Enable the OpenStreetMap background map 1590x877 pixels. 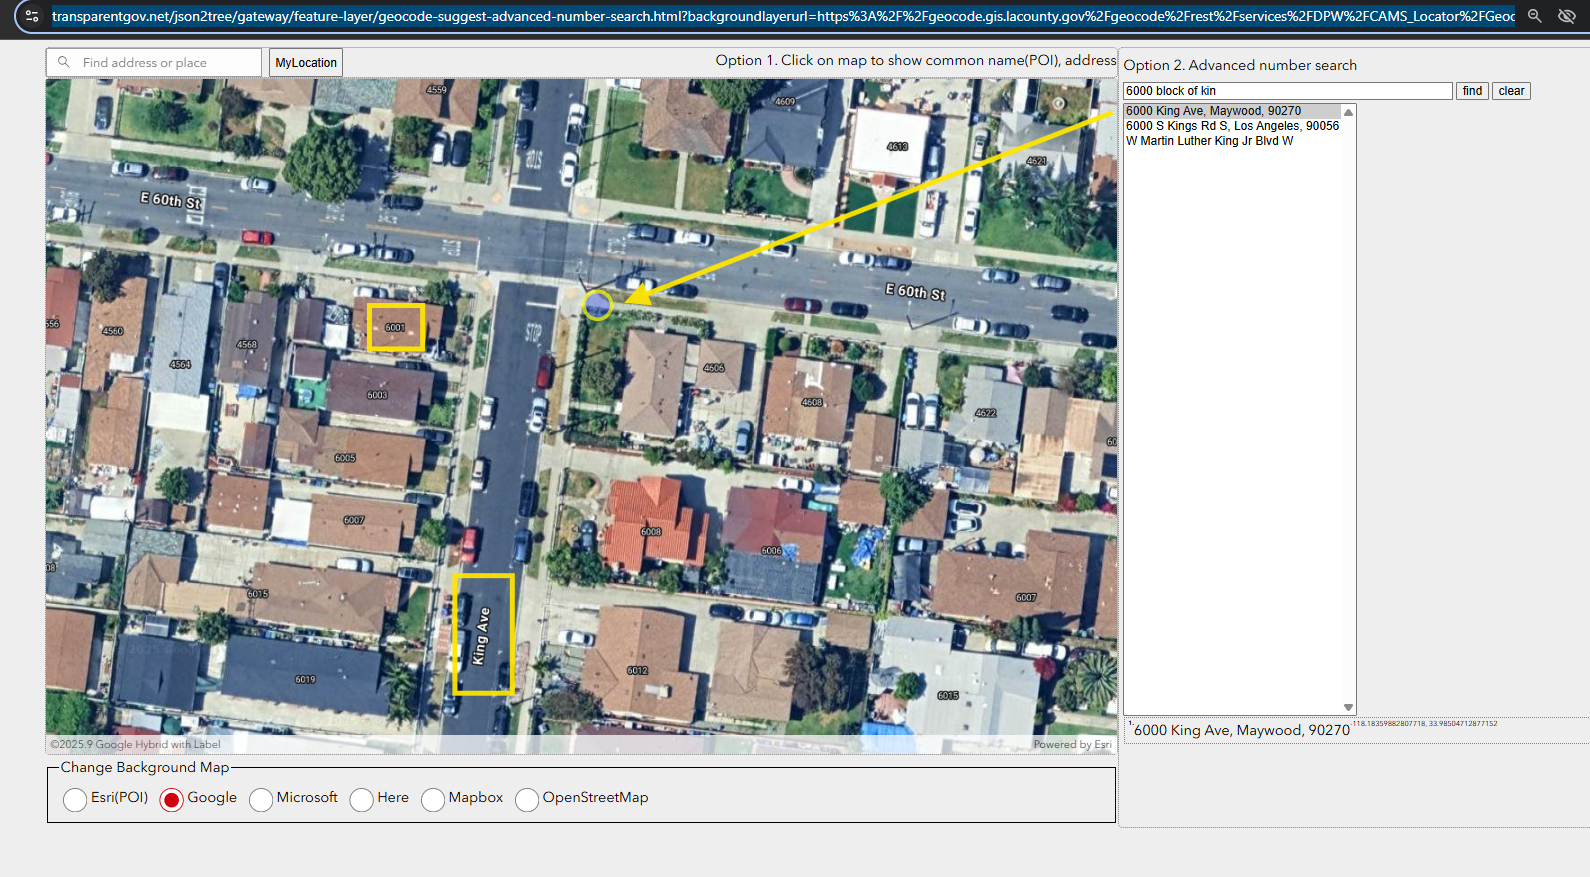(x=527, y=799)
